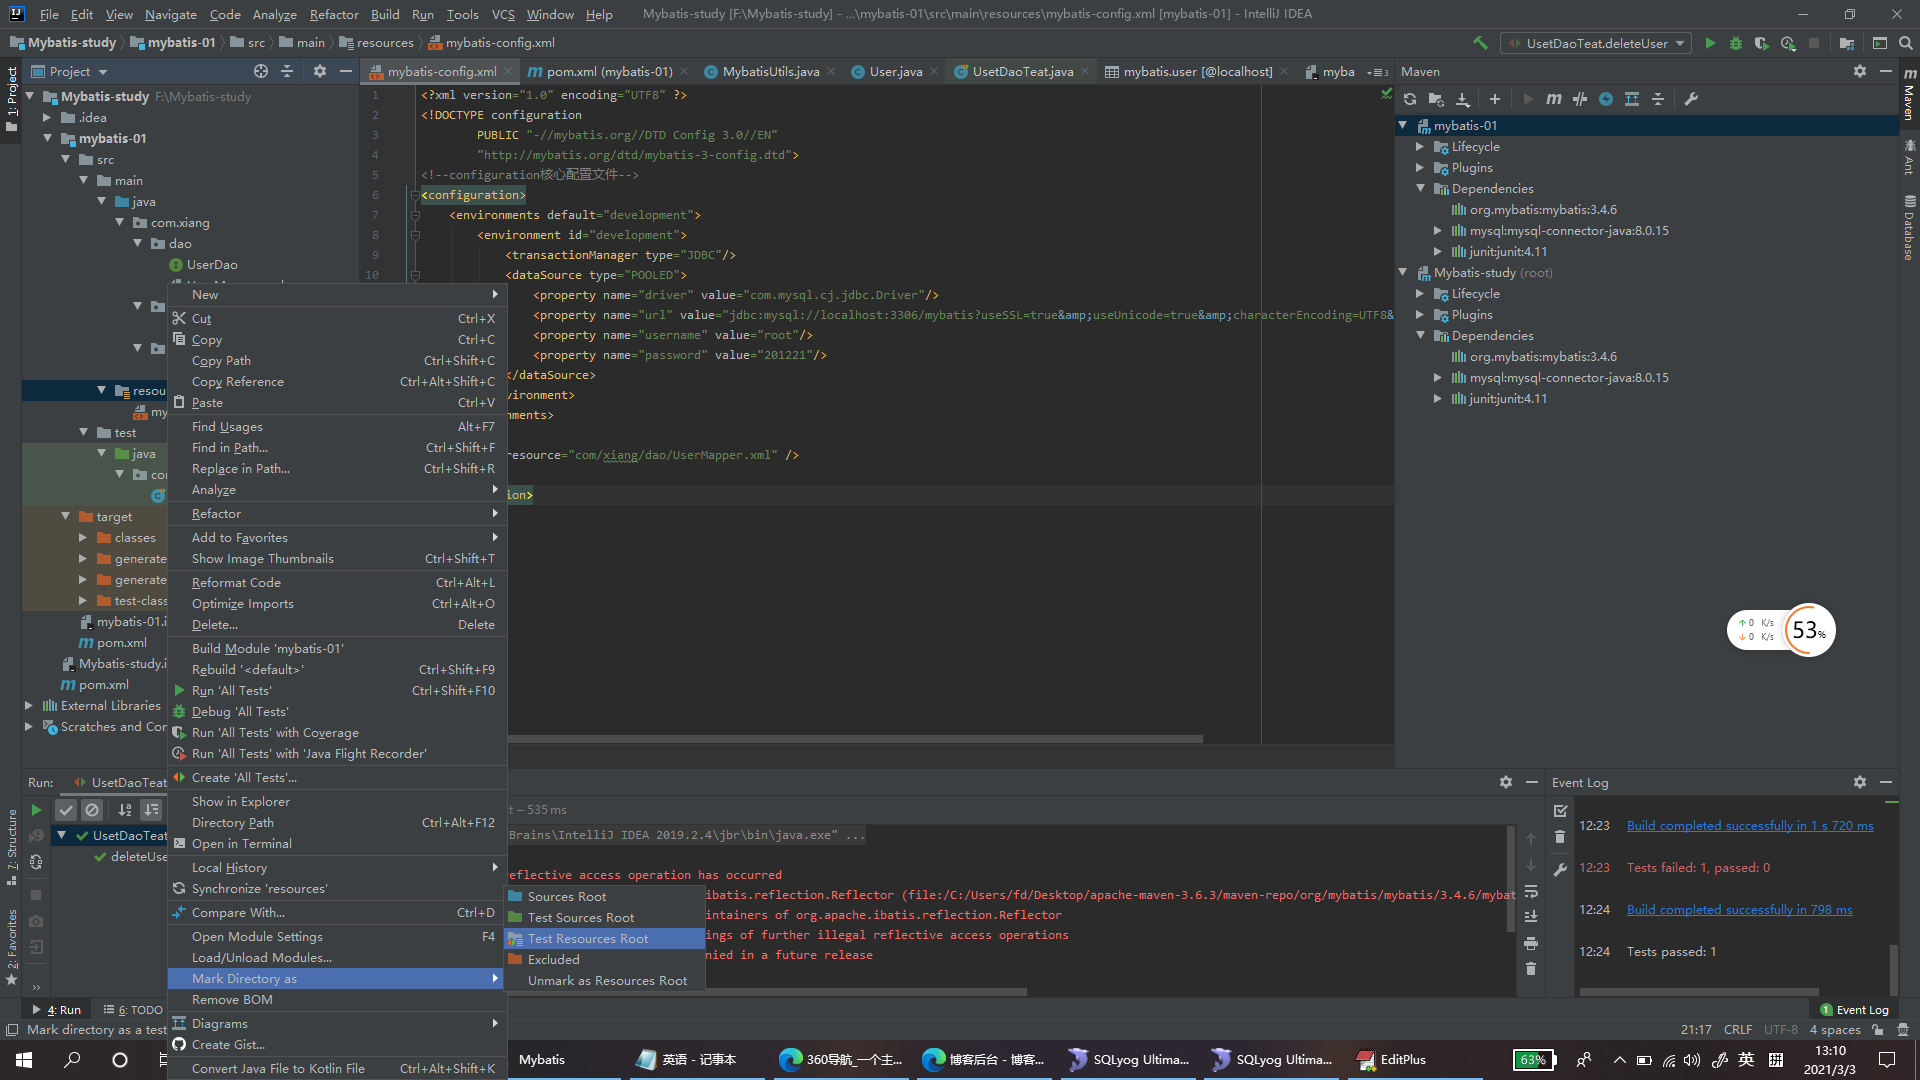Click Execute Maven Goal 'm' icon
The width and height of the screenshot is (1920, 1080).
1553,99
